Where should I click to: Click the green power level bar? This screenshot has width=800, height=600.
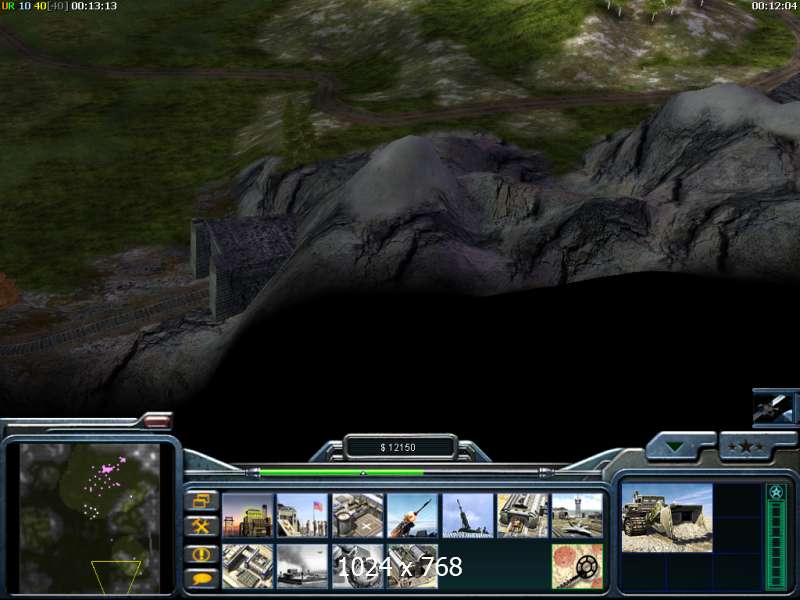tap(341, 472)
